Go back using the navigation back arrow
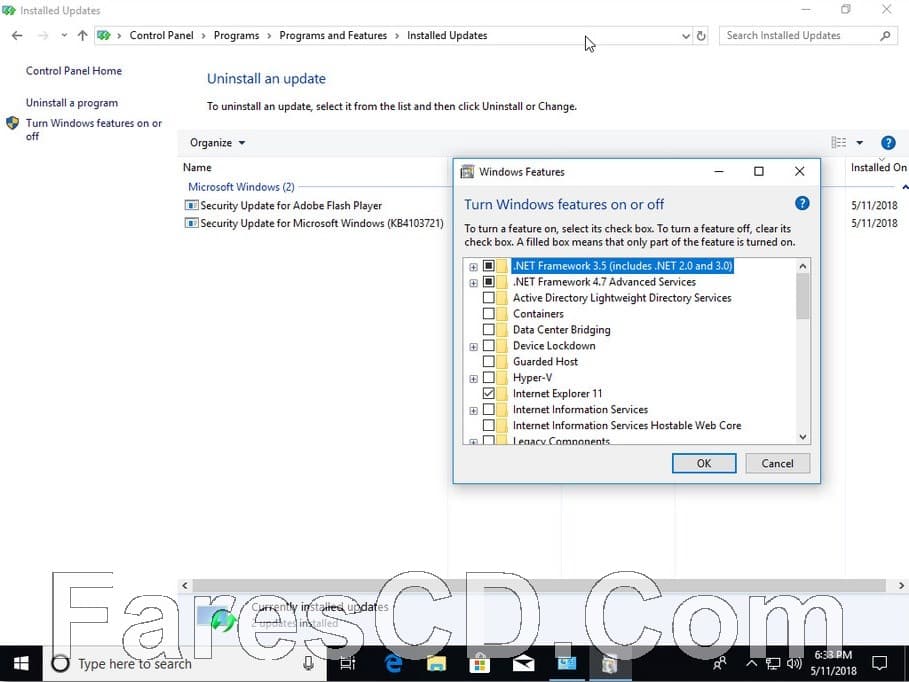The width and height of the screenshot is (909, 682). [x=17, y=36]
